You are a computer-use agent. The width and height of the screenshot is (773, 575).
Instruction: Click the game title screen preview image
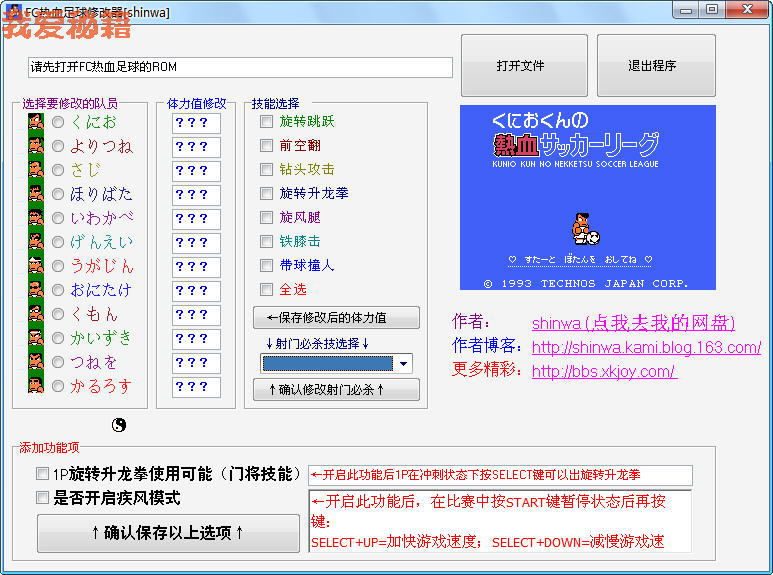[x=588, y=197]
